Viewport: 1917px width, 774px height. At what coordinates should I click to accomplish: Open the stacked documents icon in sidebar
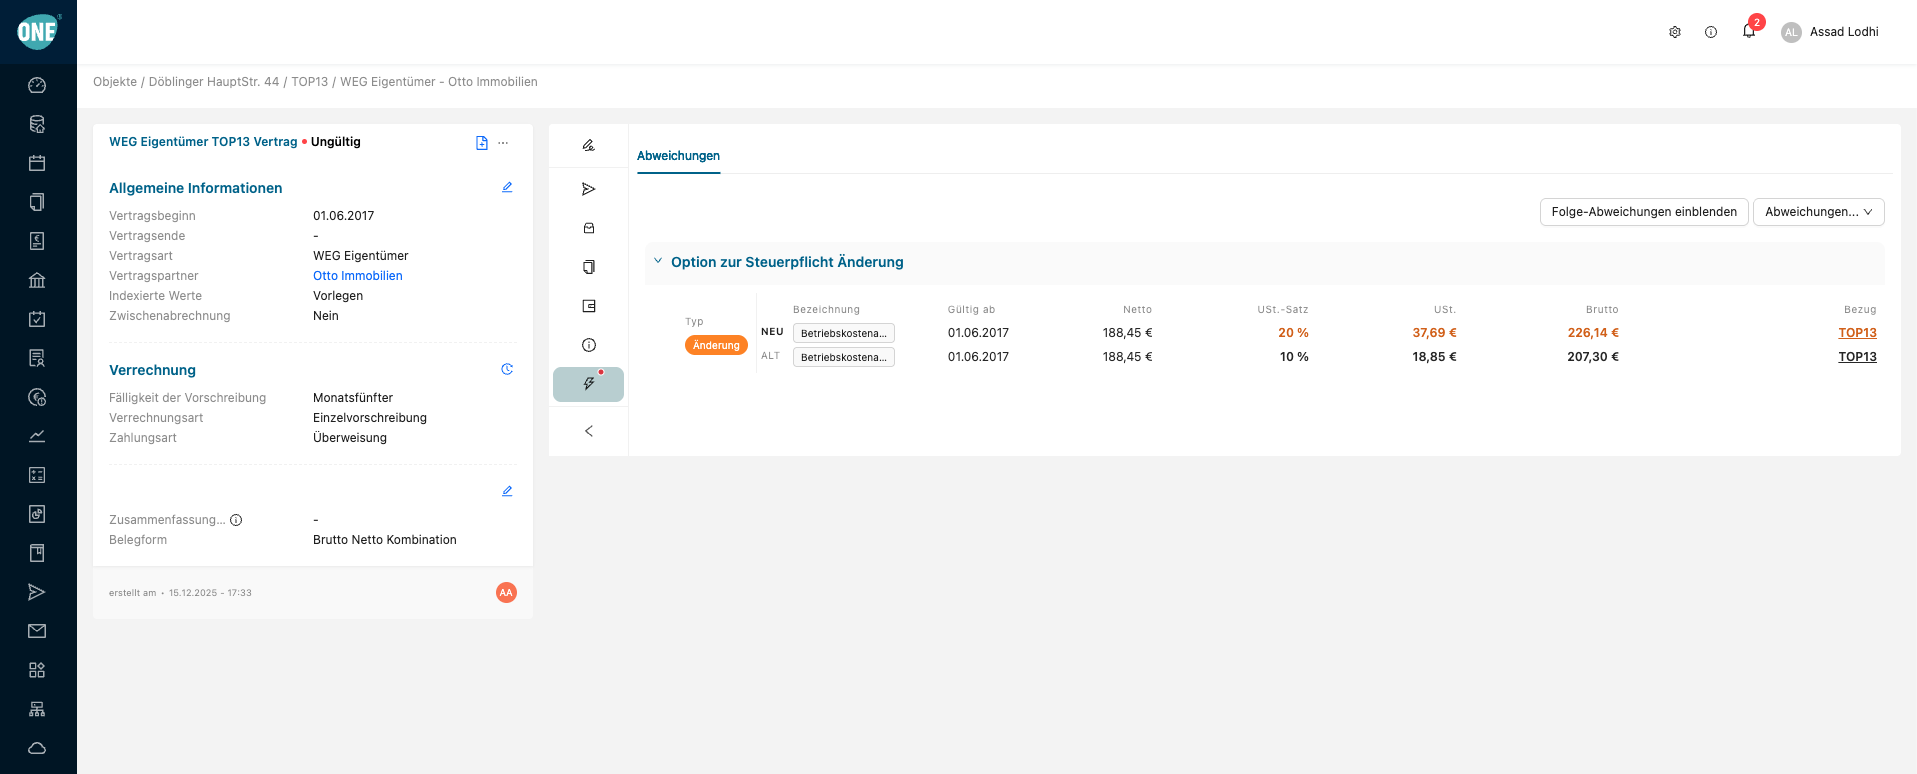pos(37,202)
